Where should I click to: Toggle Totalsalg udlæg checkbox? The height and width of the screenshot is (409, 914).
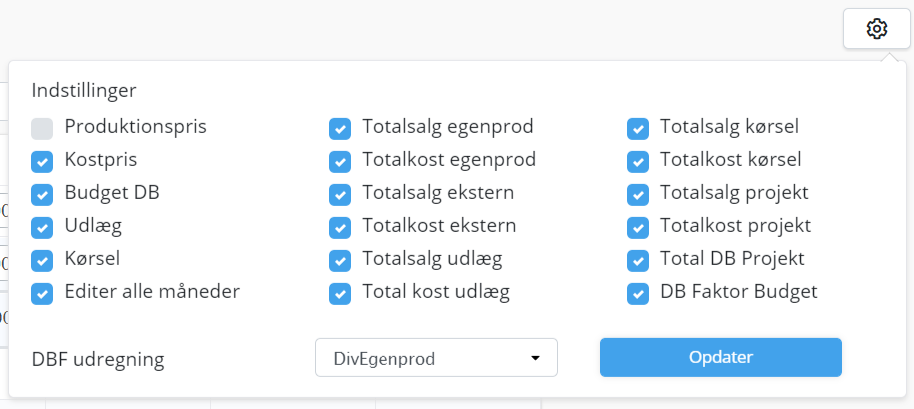pyautogui.click(x=340, y=260)
